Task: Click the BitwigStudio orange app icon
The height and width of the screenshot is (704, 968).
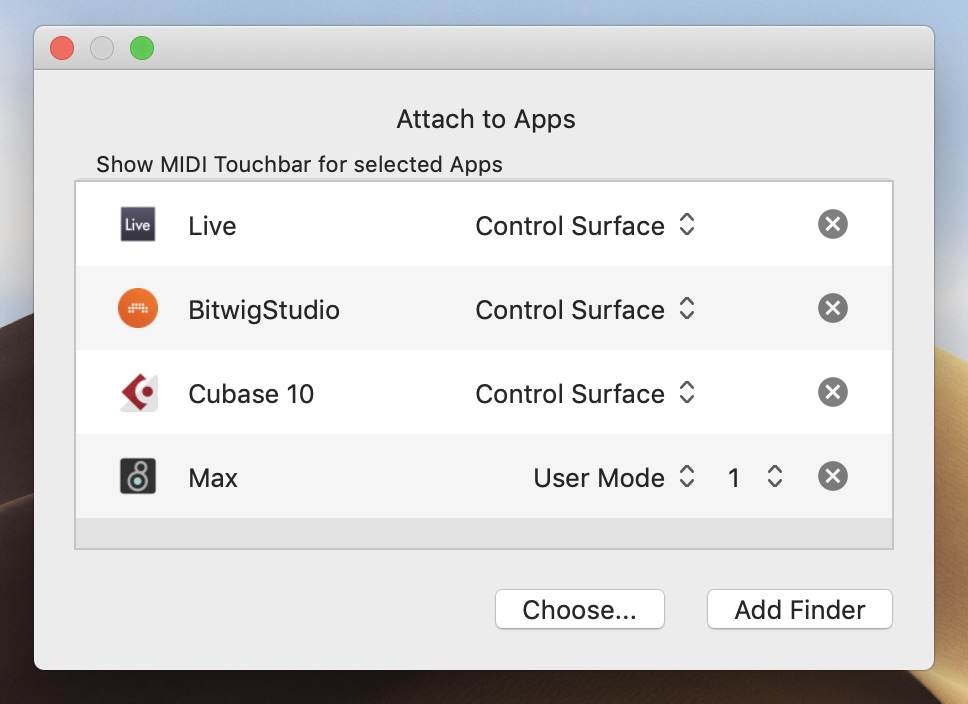Action: [x=137, y=309]
